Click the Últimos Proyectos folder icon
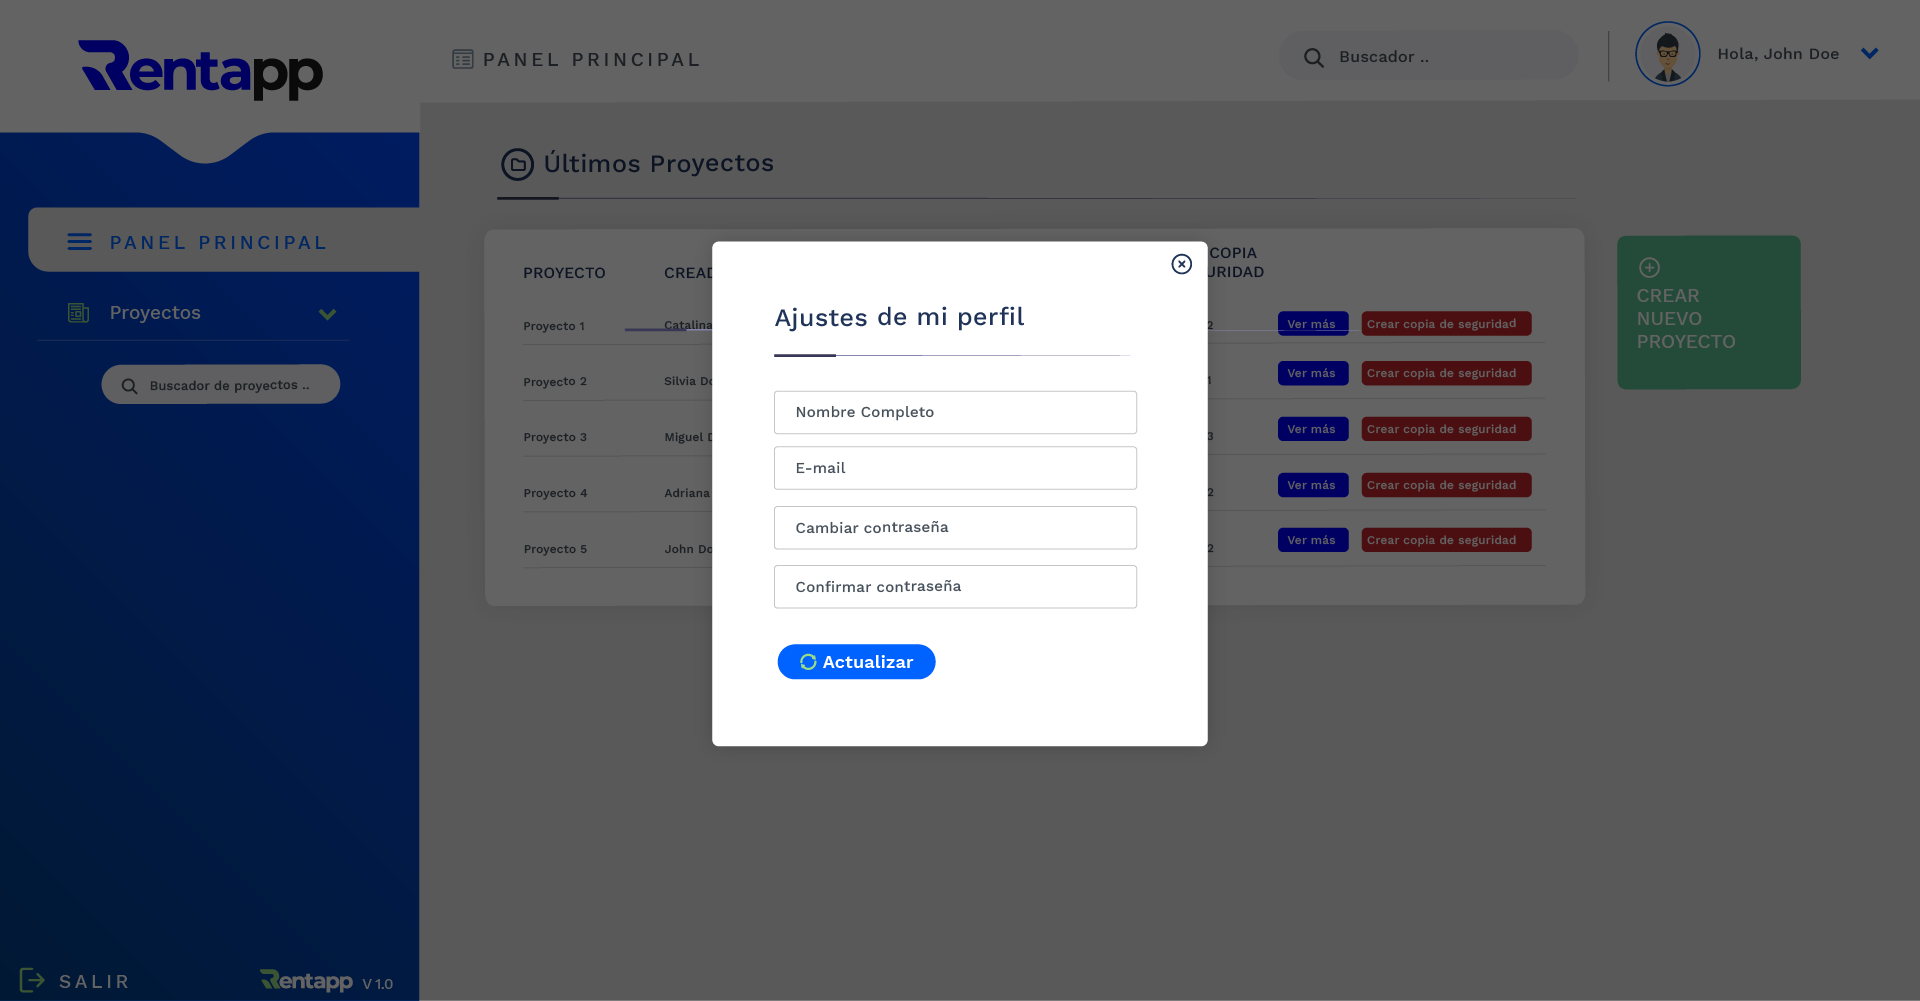The width and height of the screenshot is (1920, 1001). coord(517,164)
